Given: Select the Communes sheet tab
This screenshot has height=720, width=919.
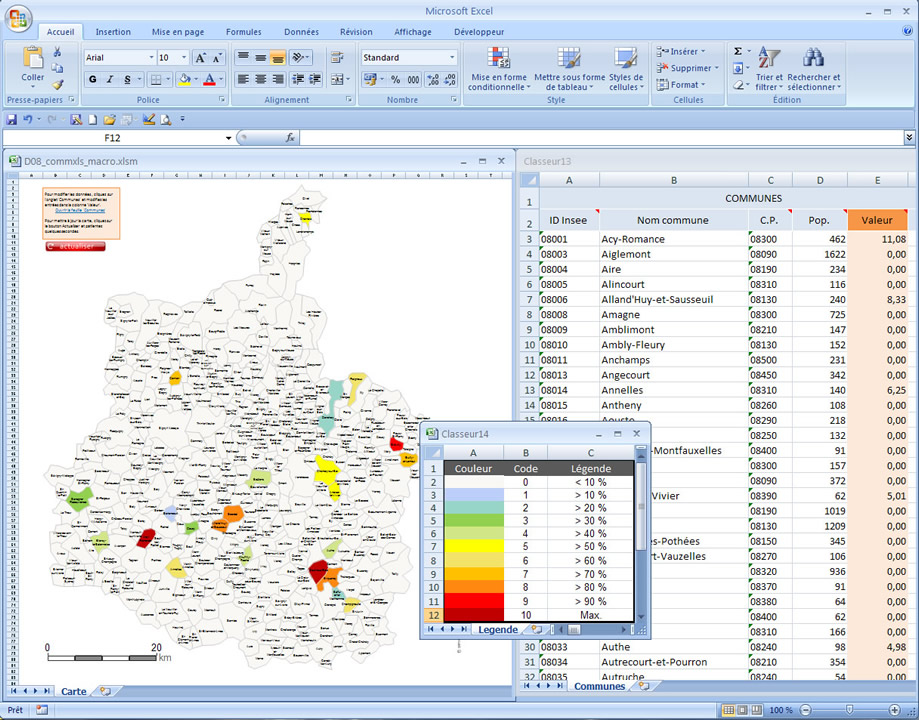Looking at the screenshot, I should coord(600,686).
